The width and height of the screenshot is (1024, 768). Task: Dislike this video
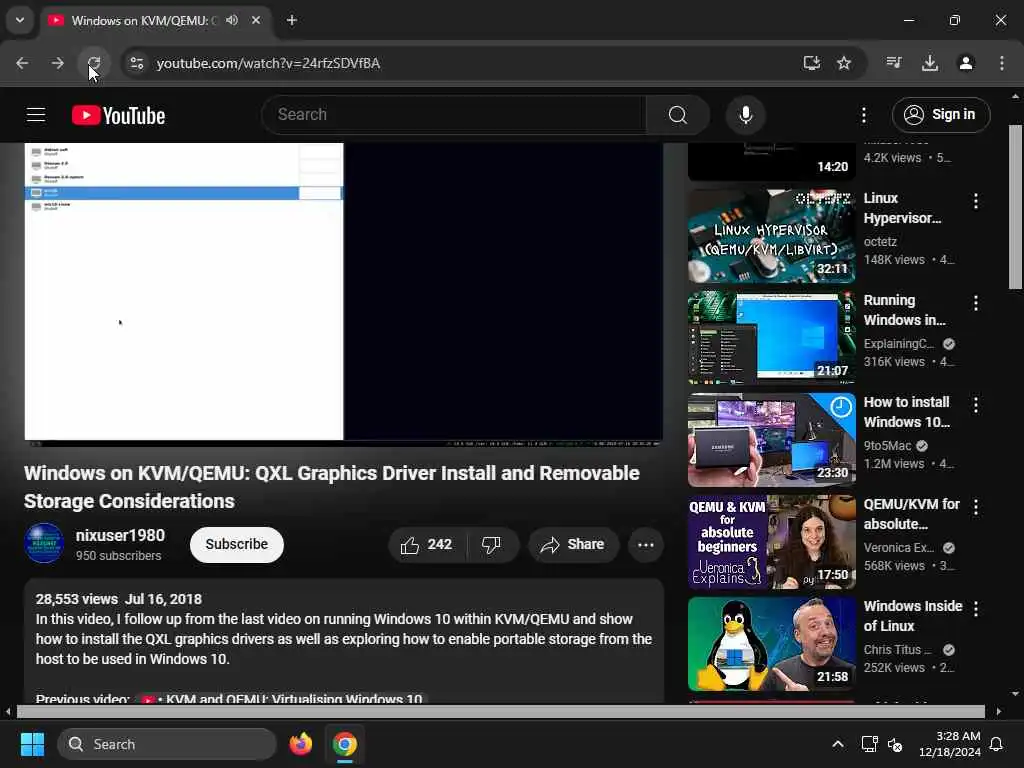point(492,545)
